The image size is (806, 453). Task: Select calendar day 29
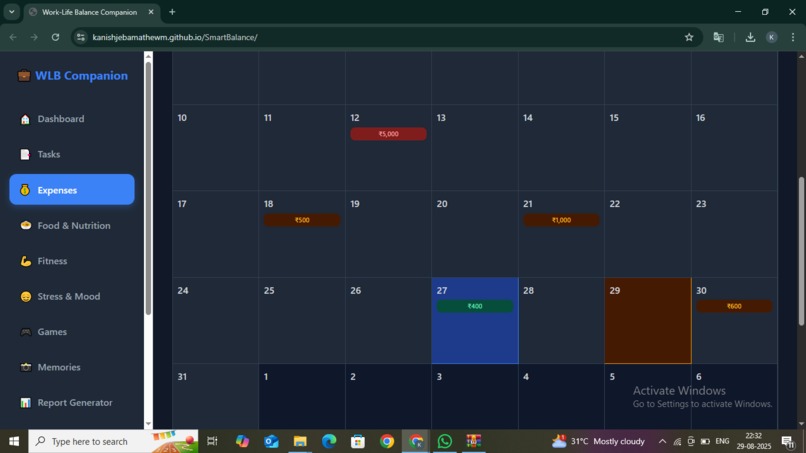[x=648, y=321]
